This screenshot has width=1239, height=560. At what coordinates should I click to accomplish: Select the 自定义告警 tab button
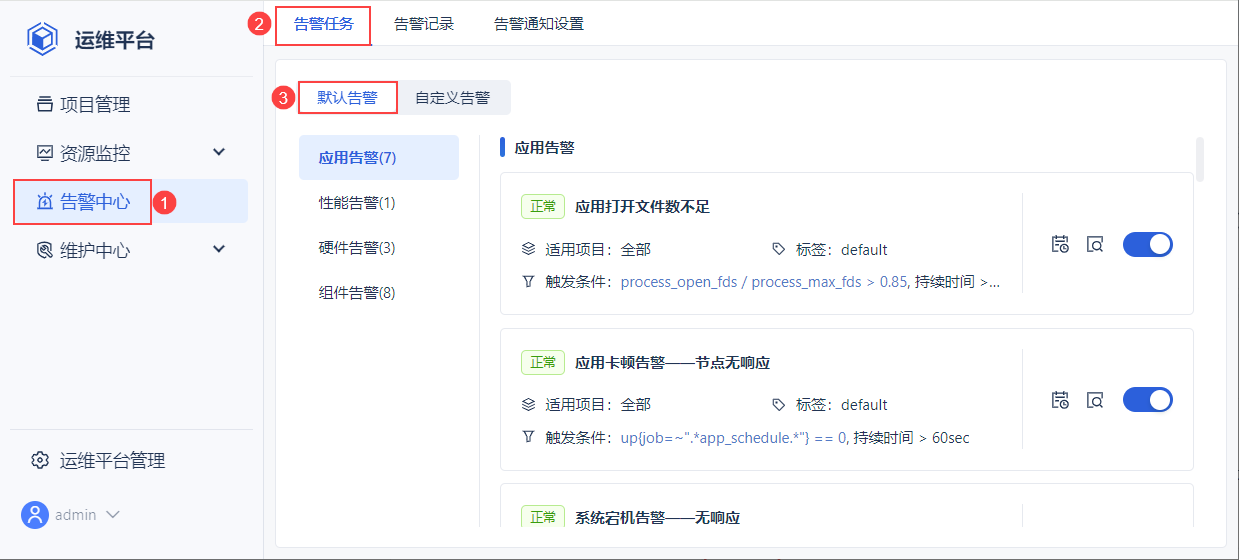(x=453, y=98)
